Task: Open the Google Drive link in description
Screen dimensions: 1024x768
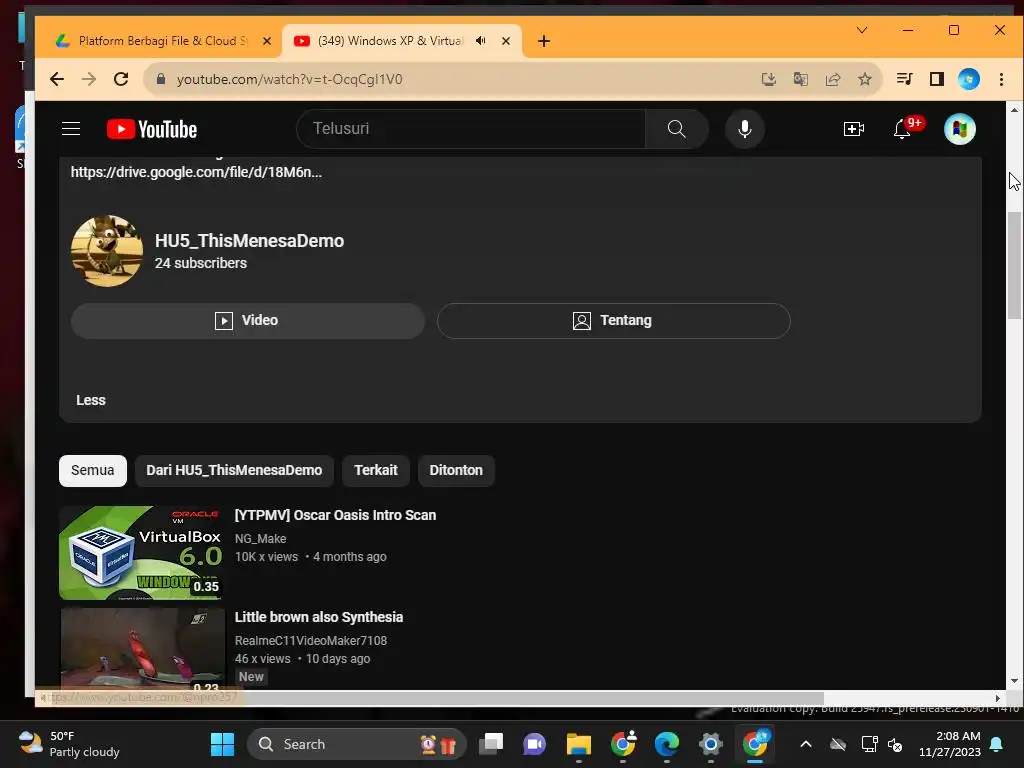Action: coord(196,172)
